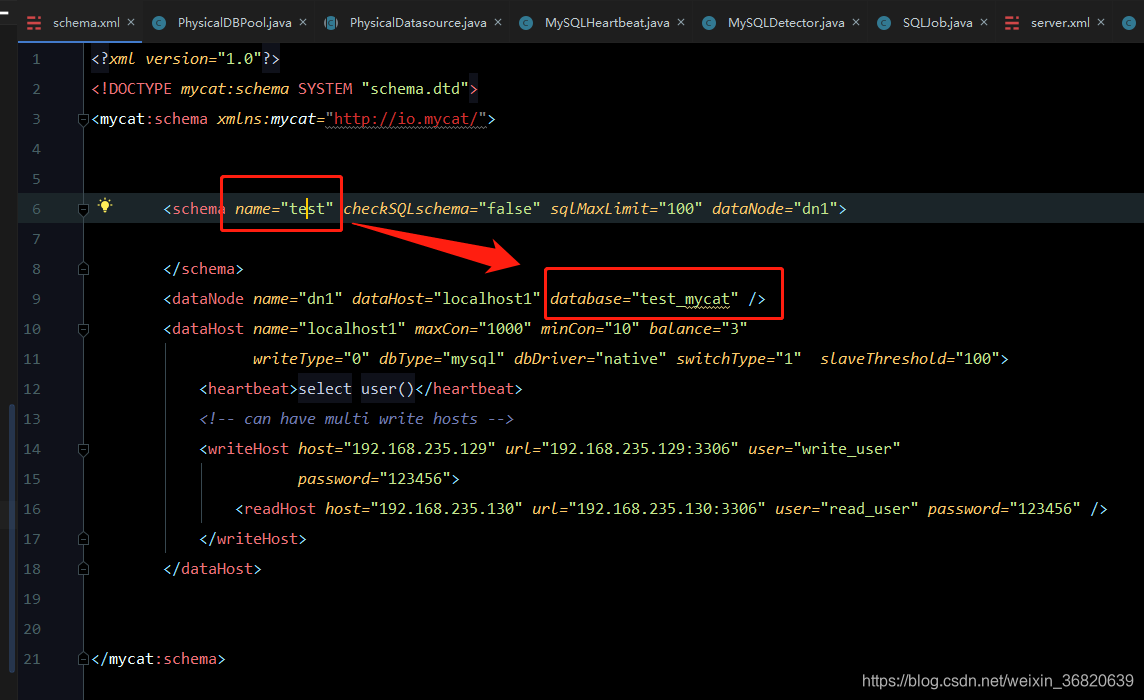Viewport: 1144px width, 700px height.
Task: Click user="read_user" attribute
Action: pyautogui.click(x=846, y=509)
